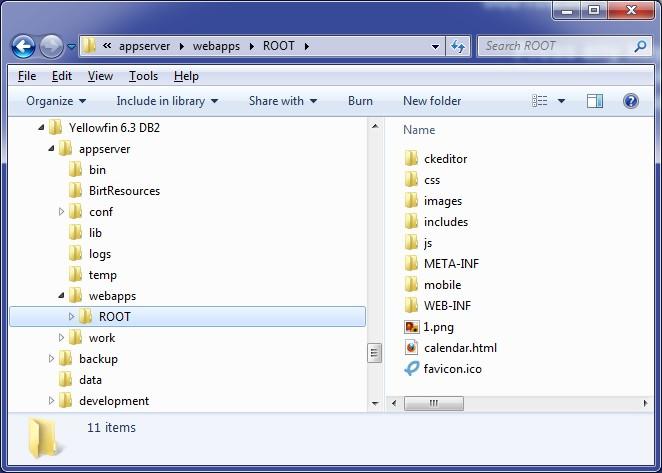Click the refresh icon beside address bar
662x473 pixels.
[459, 46]
